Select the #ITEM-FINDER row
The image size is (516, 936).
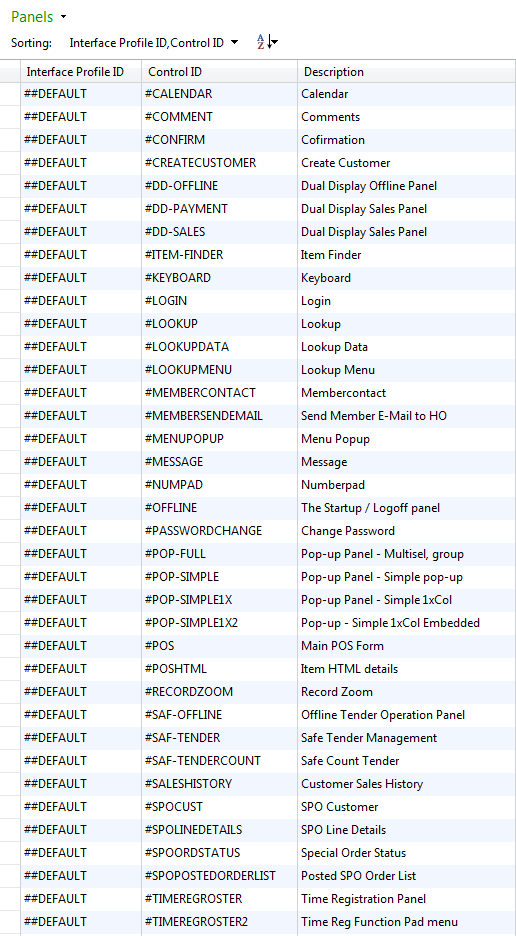pos(268,255)
